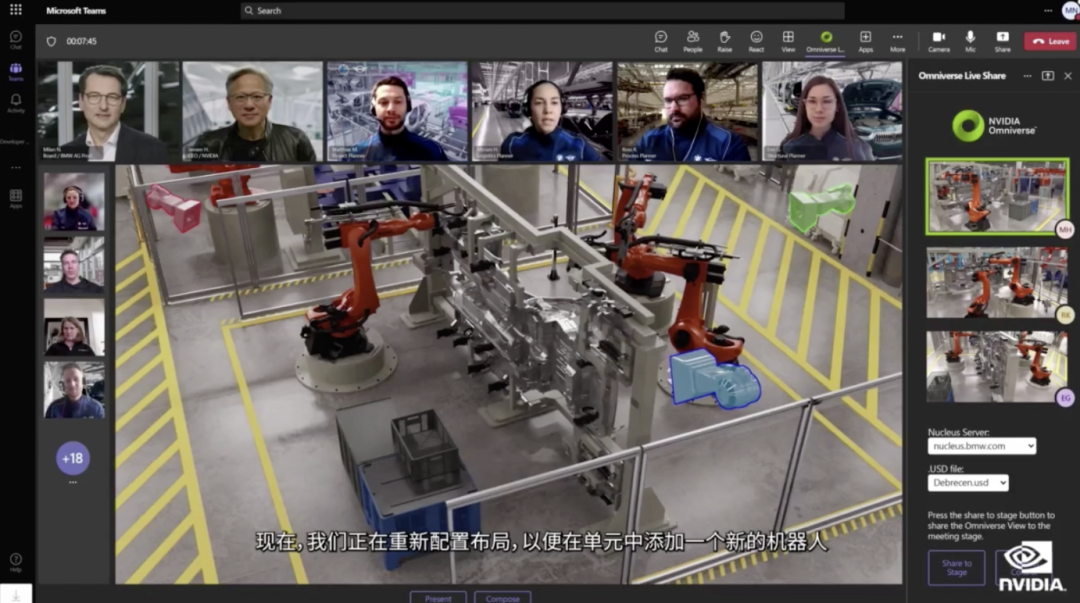This screenshot has width=1080, height=603.
Task: Select the first green-highlighted Omniverse view thumbnail
Action: [x=996, y=196]
